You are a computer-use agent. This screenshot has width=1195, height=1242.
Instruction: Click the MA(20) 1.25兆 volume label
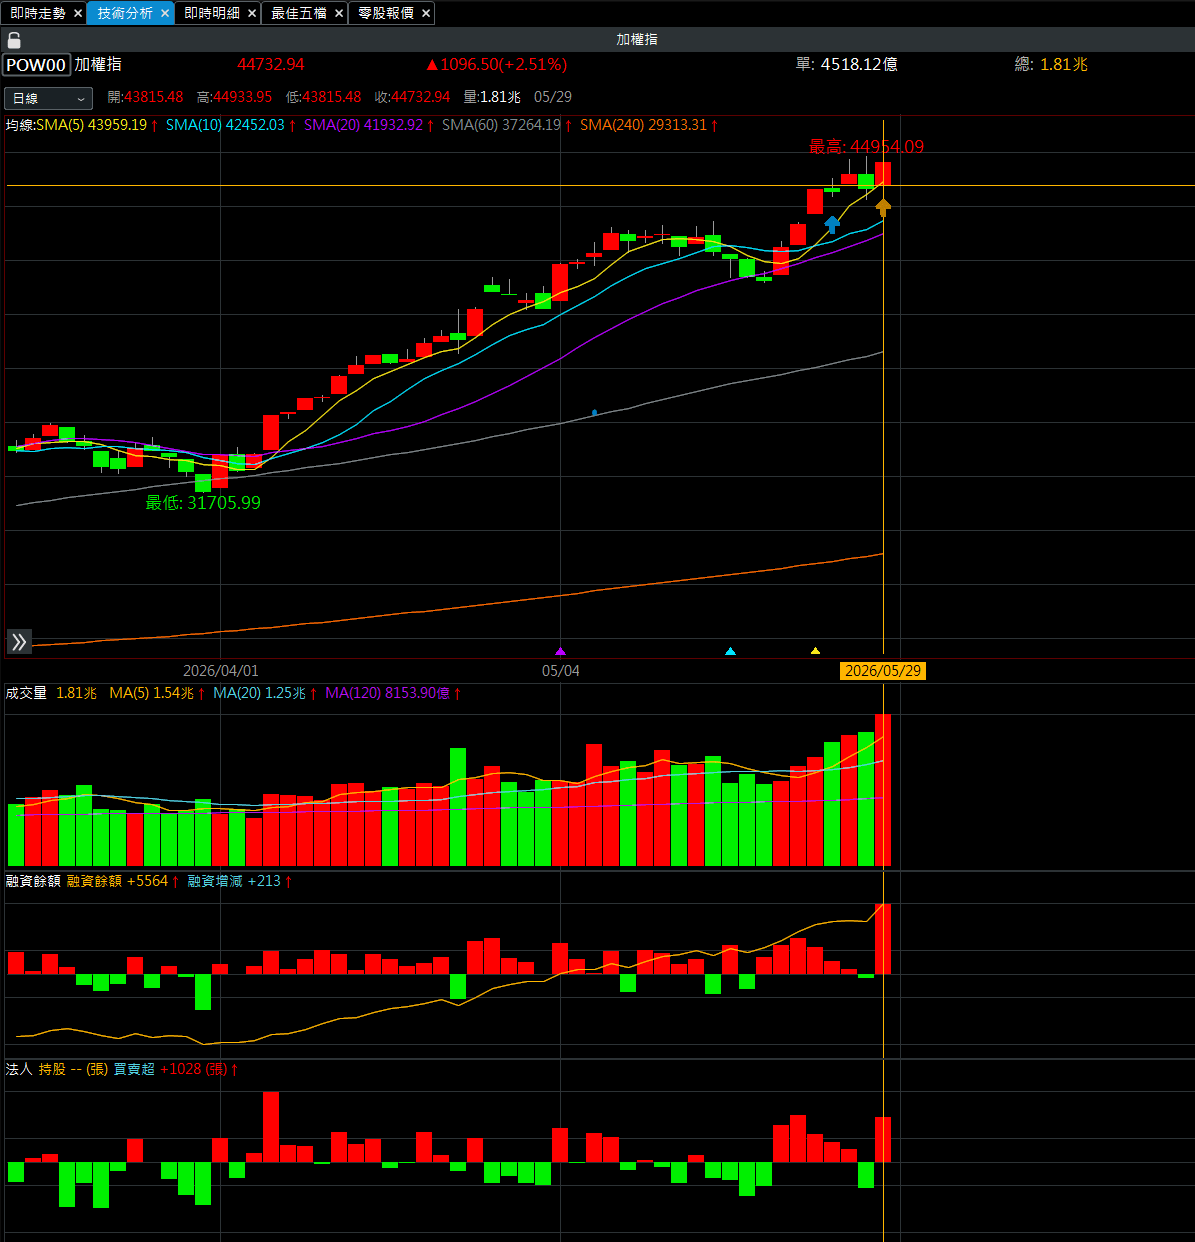click(265, 693)
